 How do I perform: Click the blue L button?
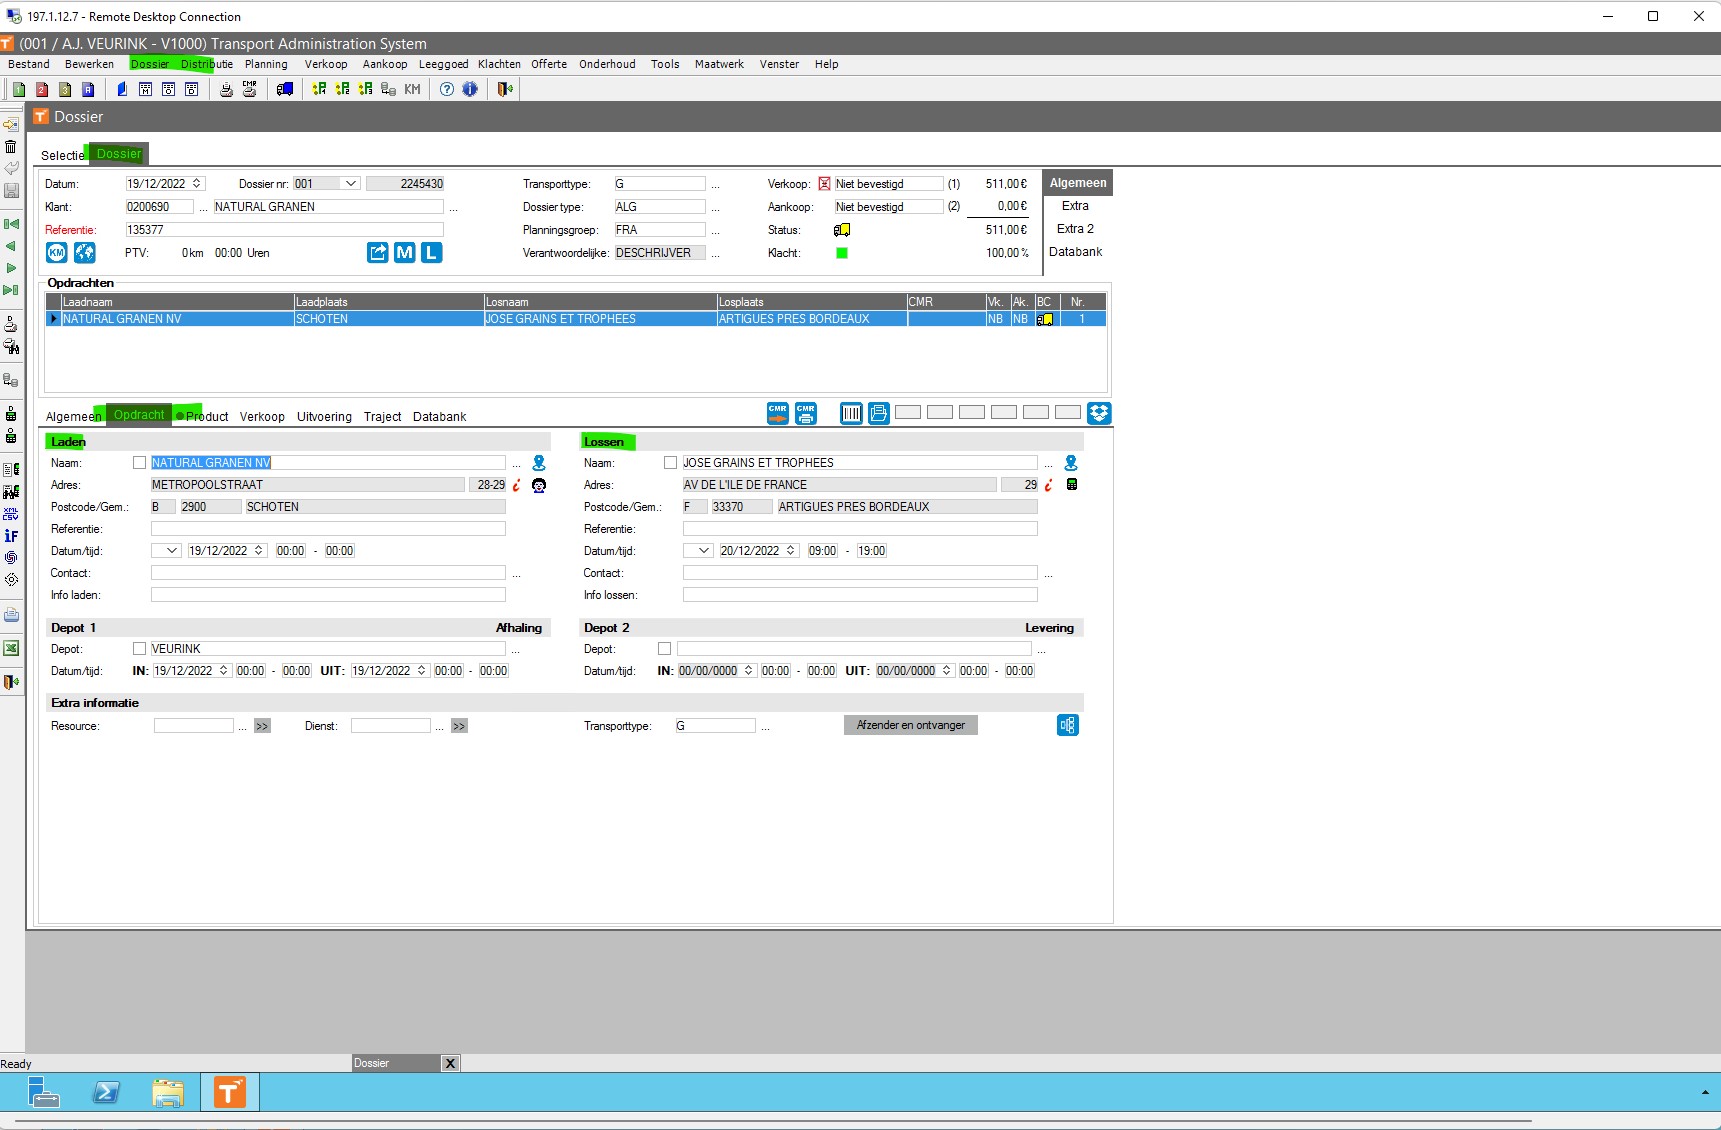click(431, 253)
